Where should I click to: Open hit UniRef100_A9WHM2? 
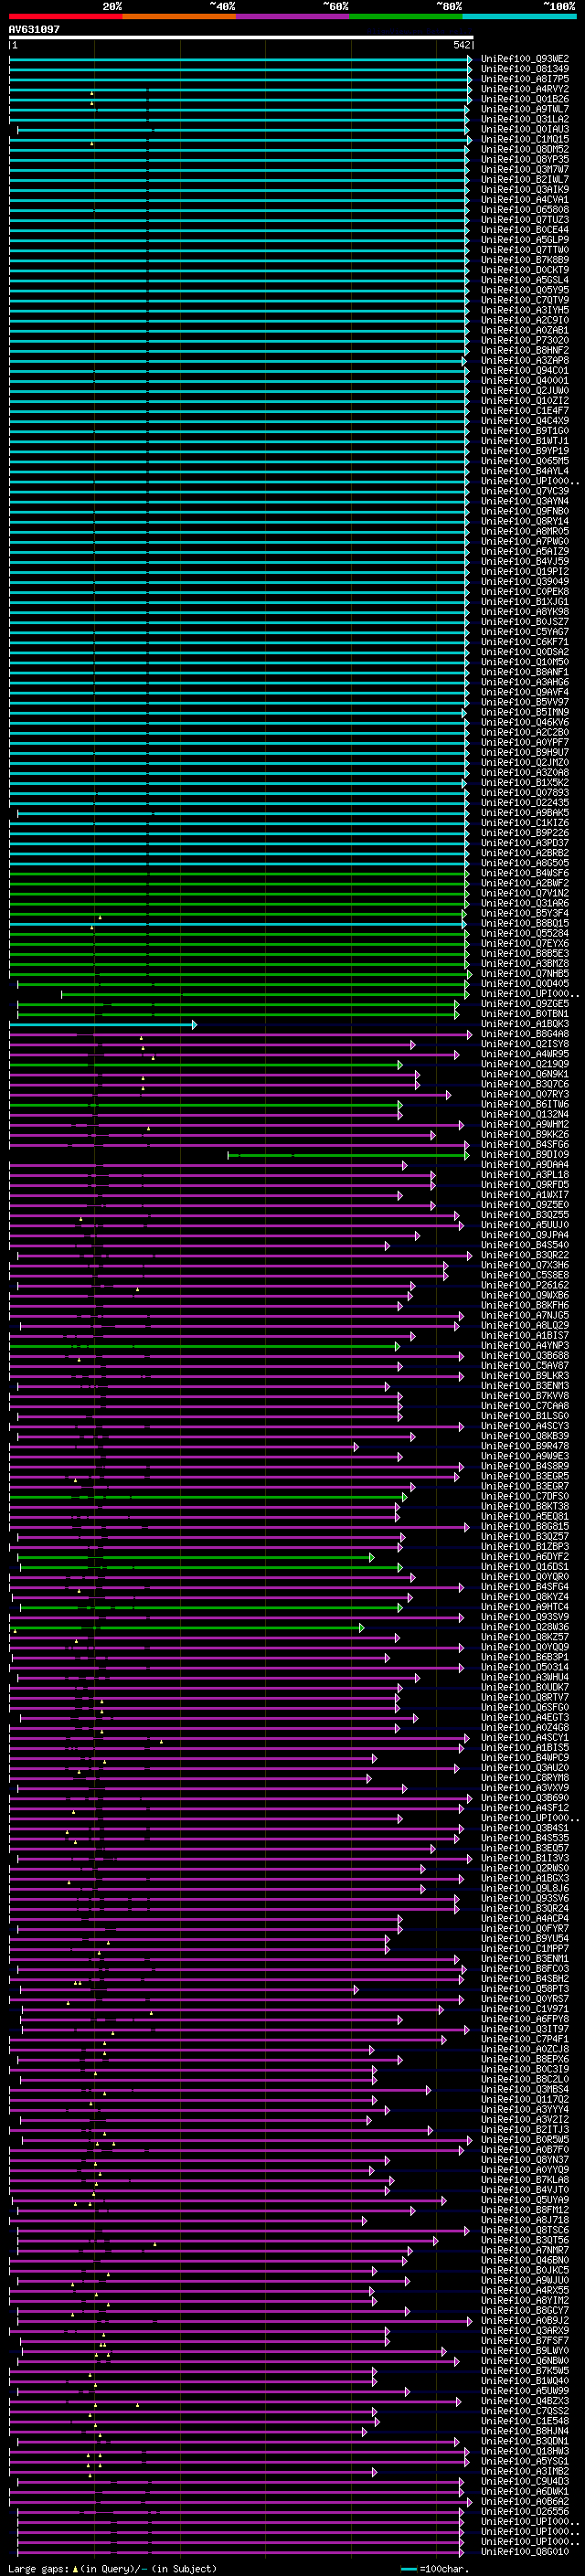click(x=525, y=1124)
